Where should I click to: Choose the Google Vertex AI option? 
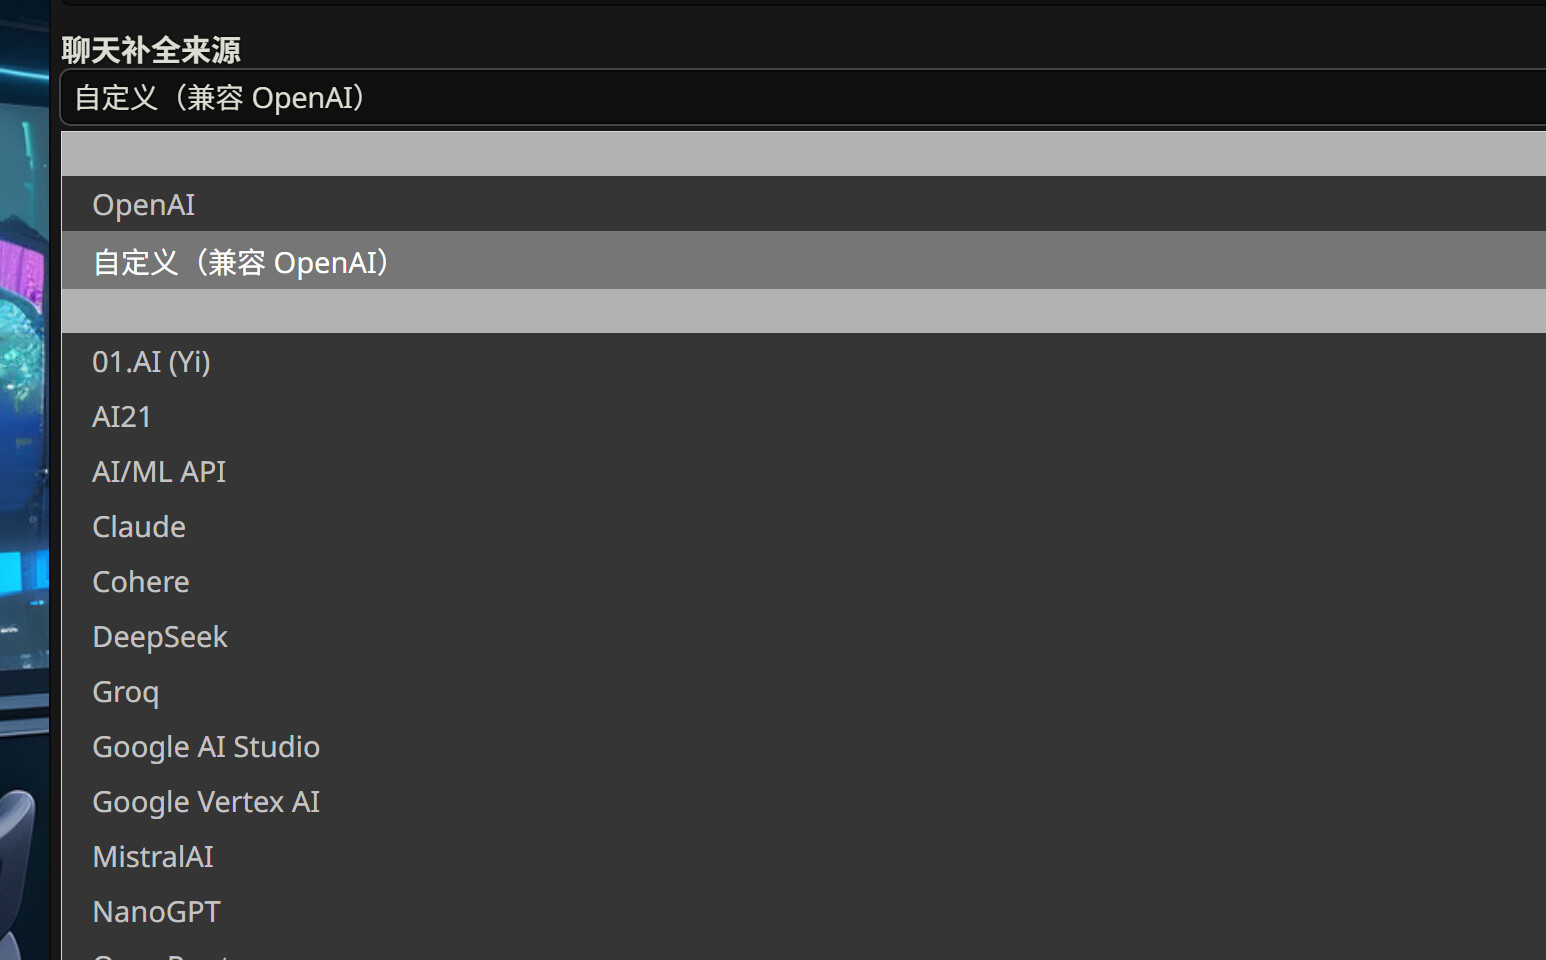point(206,802)
